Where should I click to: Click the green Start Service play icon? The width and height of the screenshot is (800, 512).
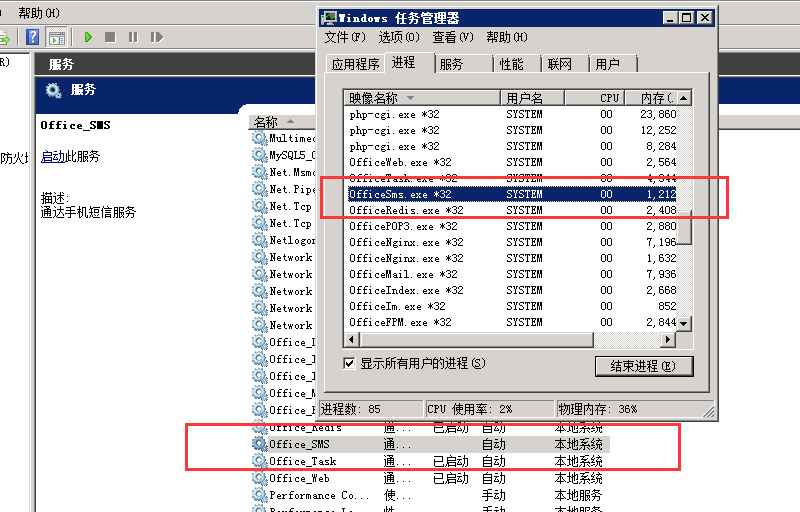(x=88, y=37)
